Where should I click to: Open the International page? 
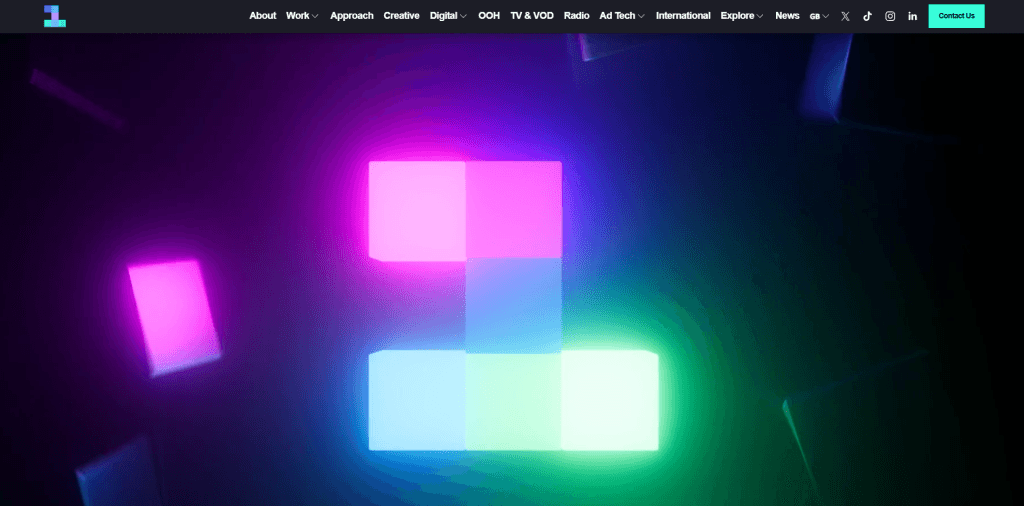point(683,16)
